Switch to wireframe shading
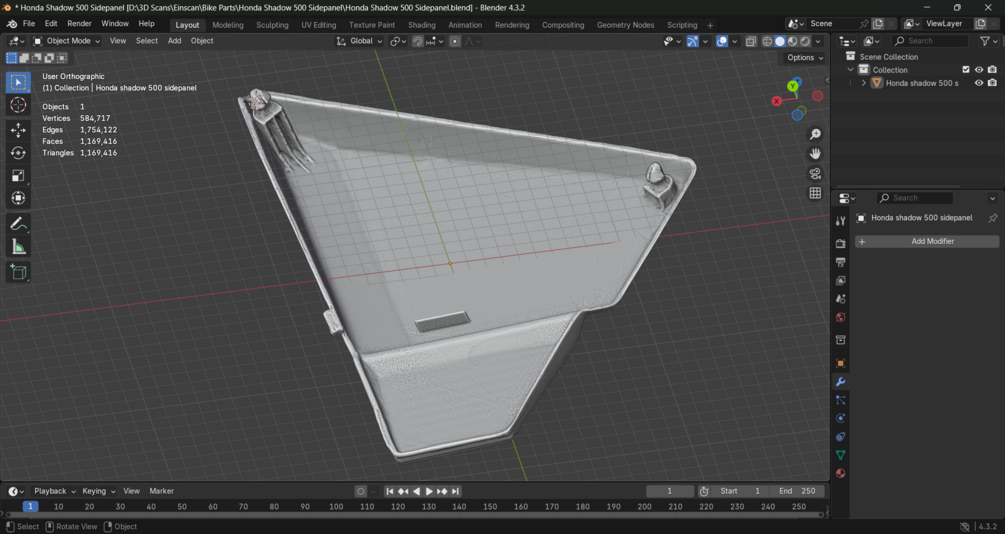The image size is (1005, 534). [767, 41]
